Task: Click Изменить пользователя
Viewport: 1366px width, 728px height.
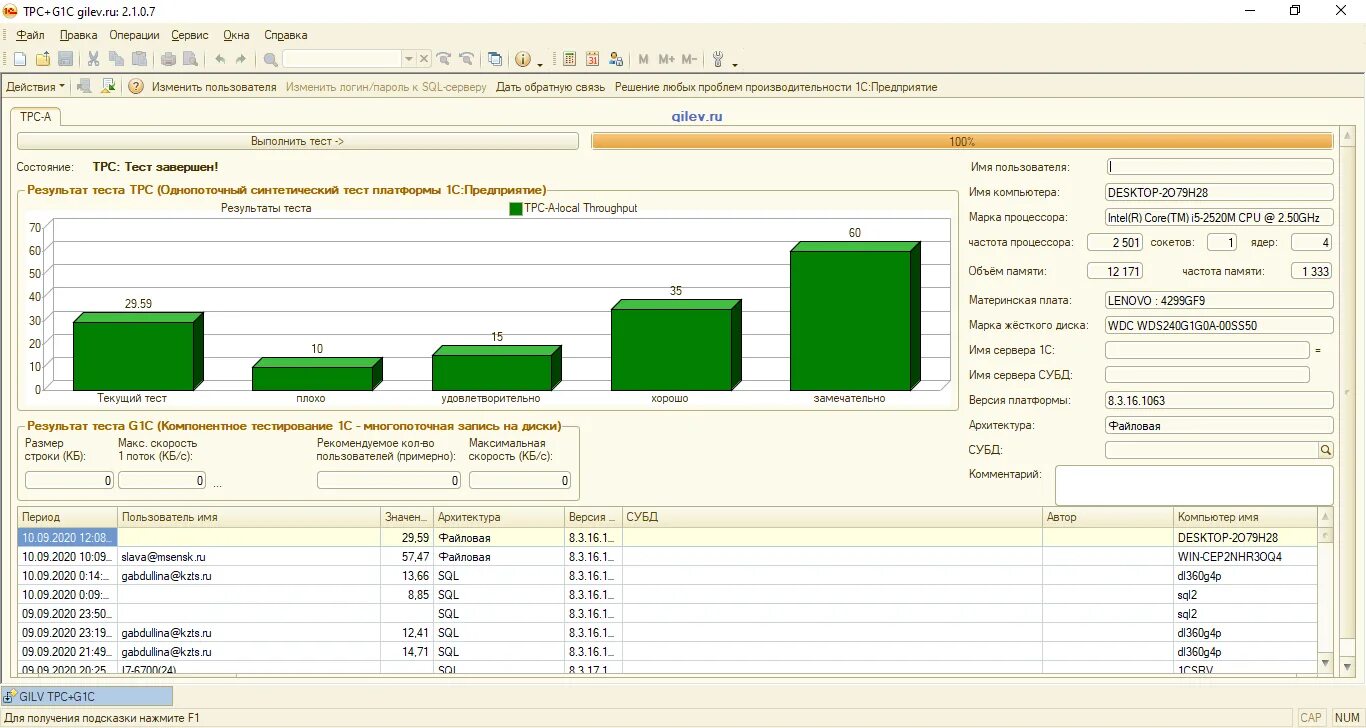Action: 214,87
